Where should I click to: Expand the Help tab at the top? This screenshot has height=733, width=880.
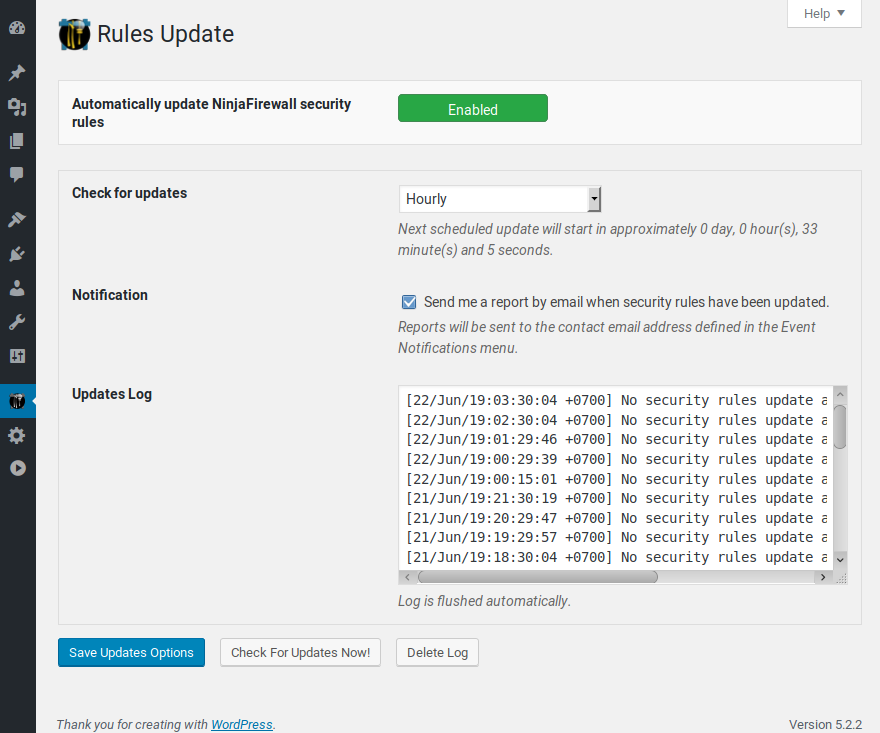pos(824,14)
